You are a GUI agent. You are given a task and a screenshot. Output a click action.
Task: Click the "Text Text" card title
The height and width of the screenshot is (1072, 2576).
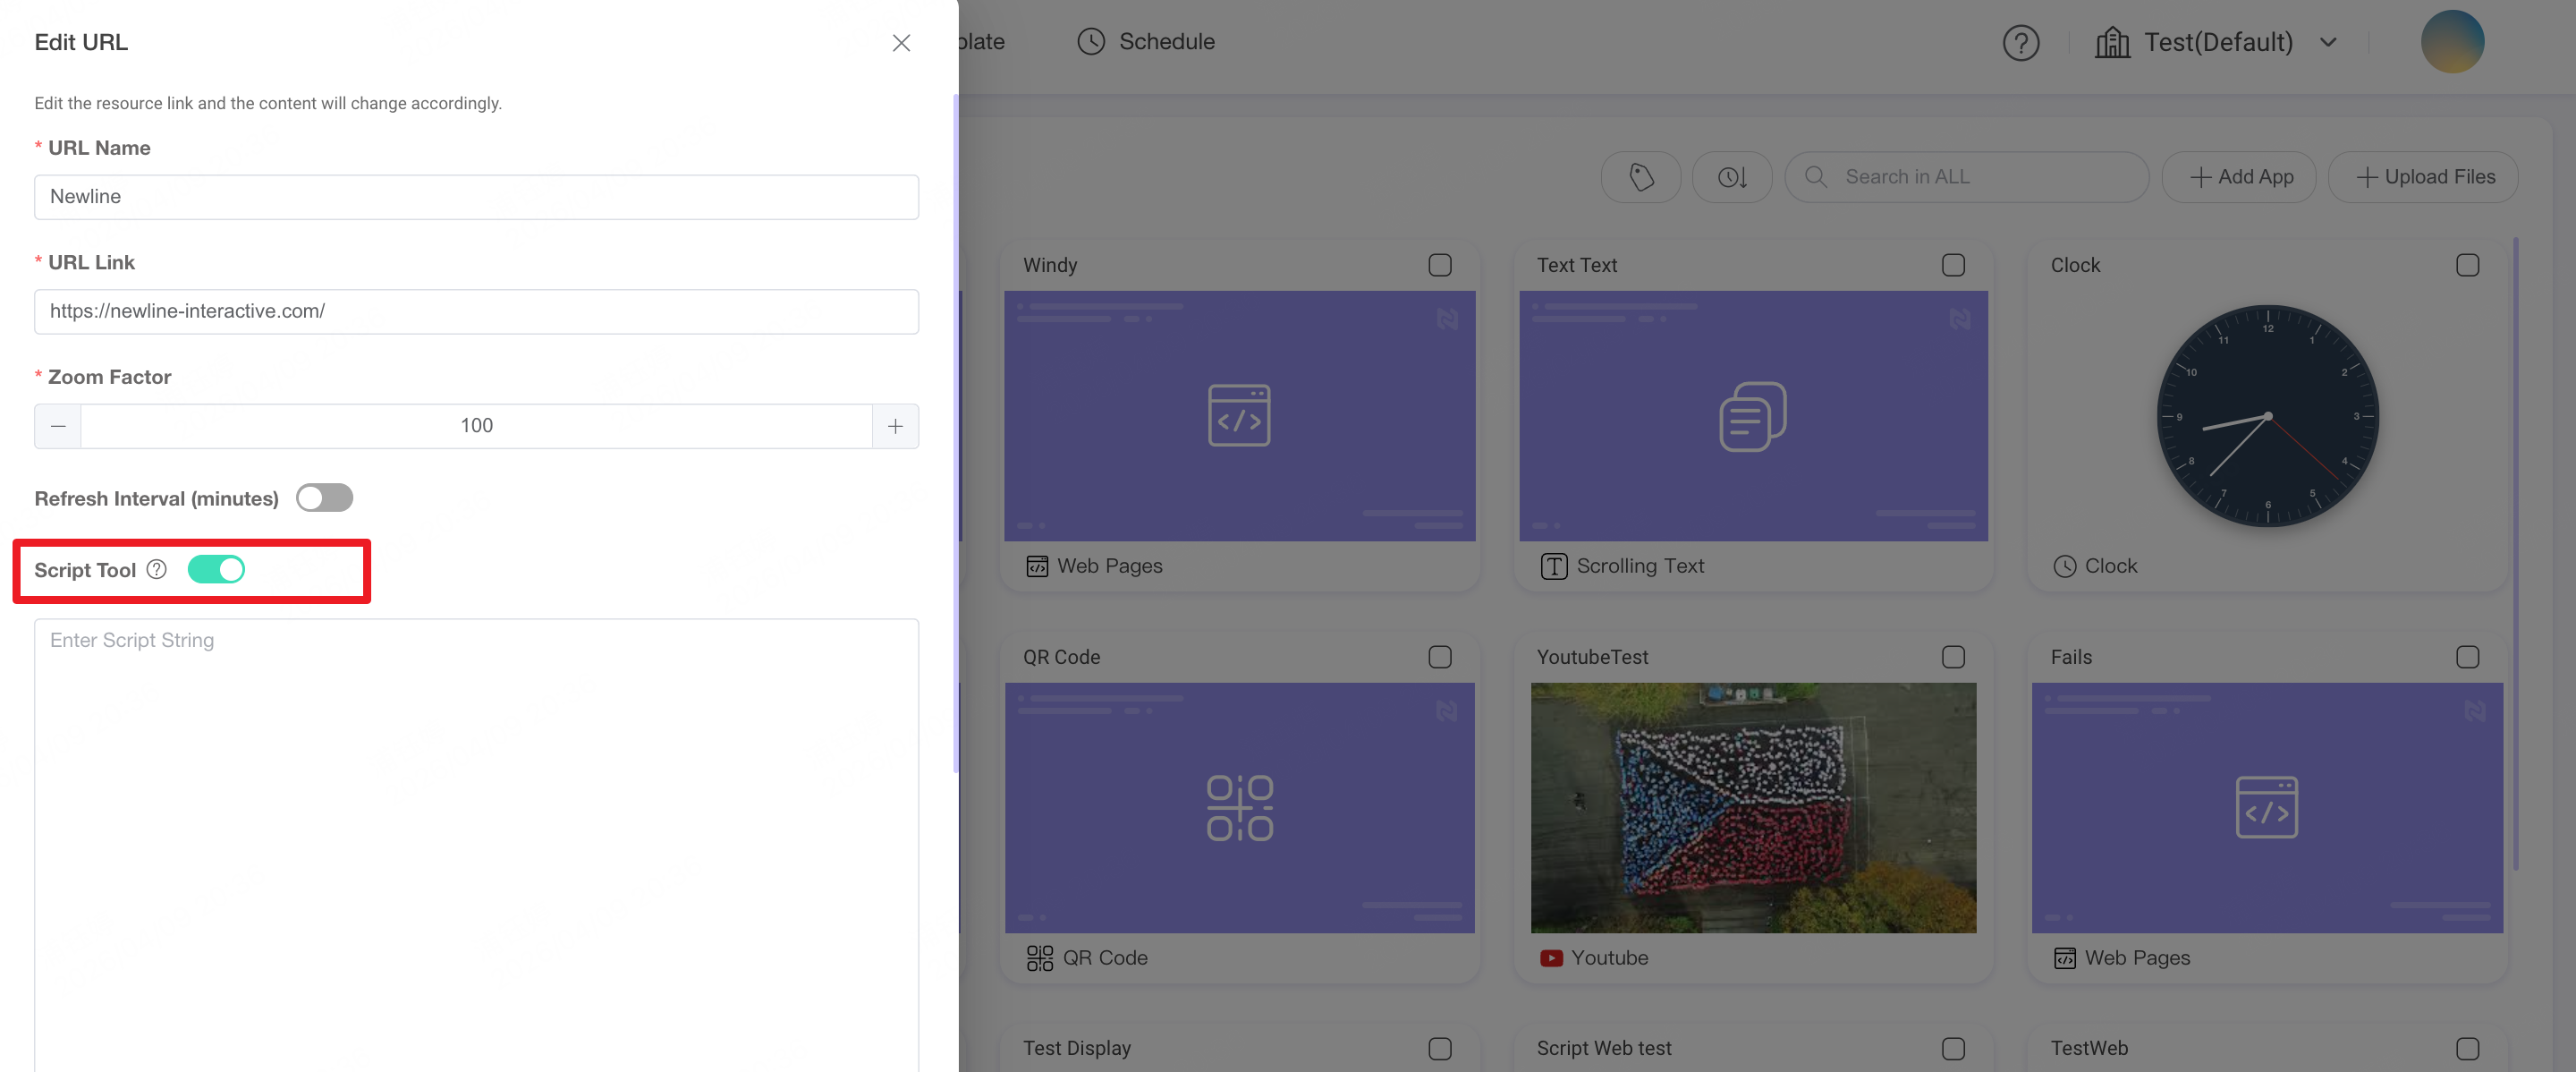click(x=1576, y=265)
